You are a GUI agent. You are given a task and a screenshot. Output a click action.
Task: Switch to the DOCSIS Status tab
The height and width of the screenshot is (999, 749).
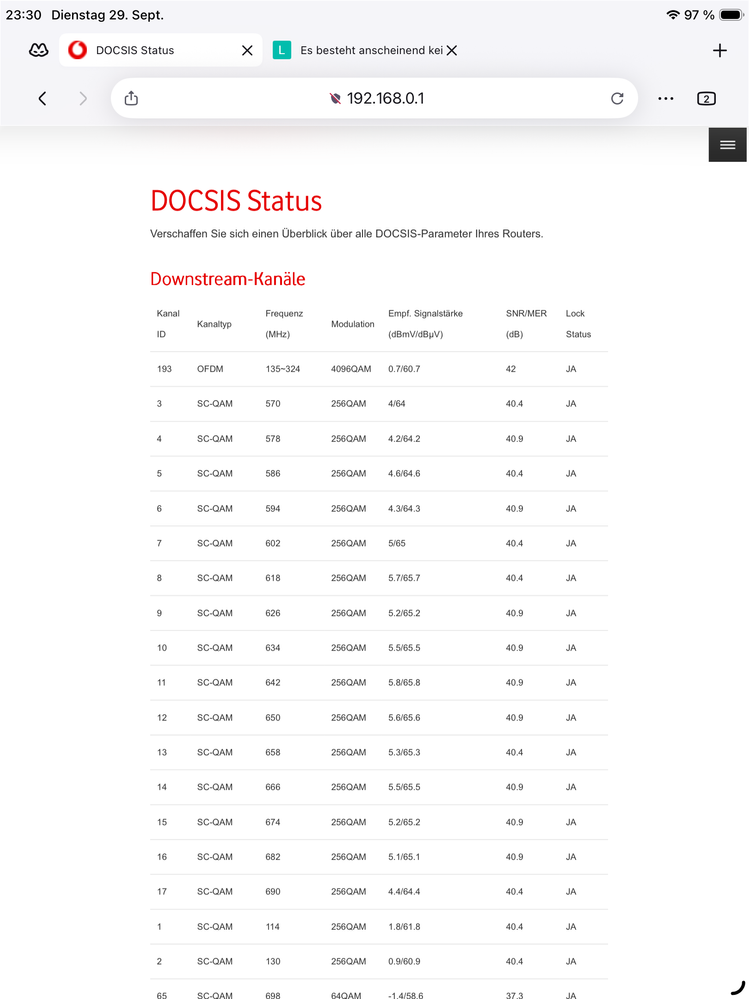tap(160, 50)
